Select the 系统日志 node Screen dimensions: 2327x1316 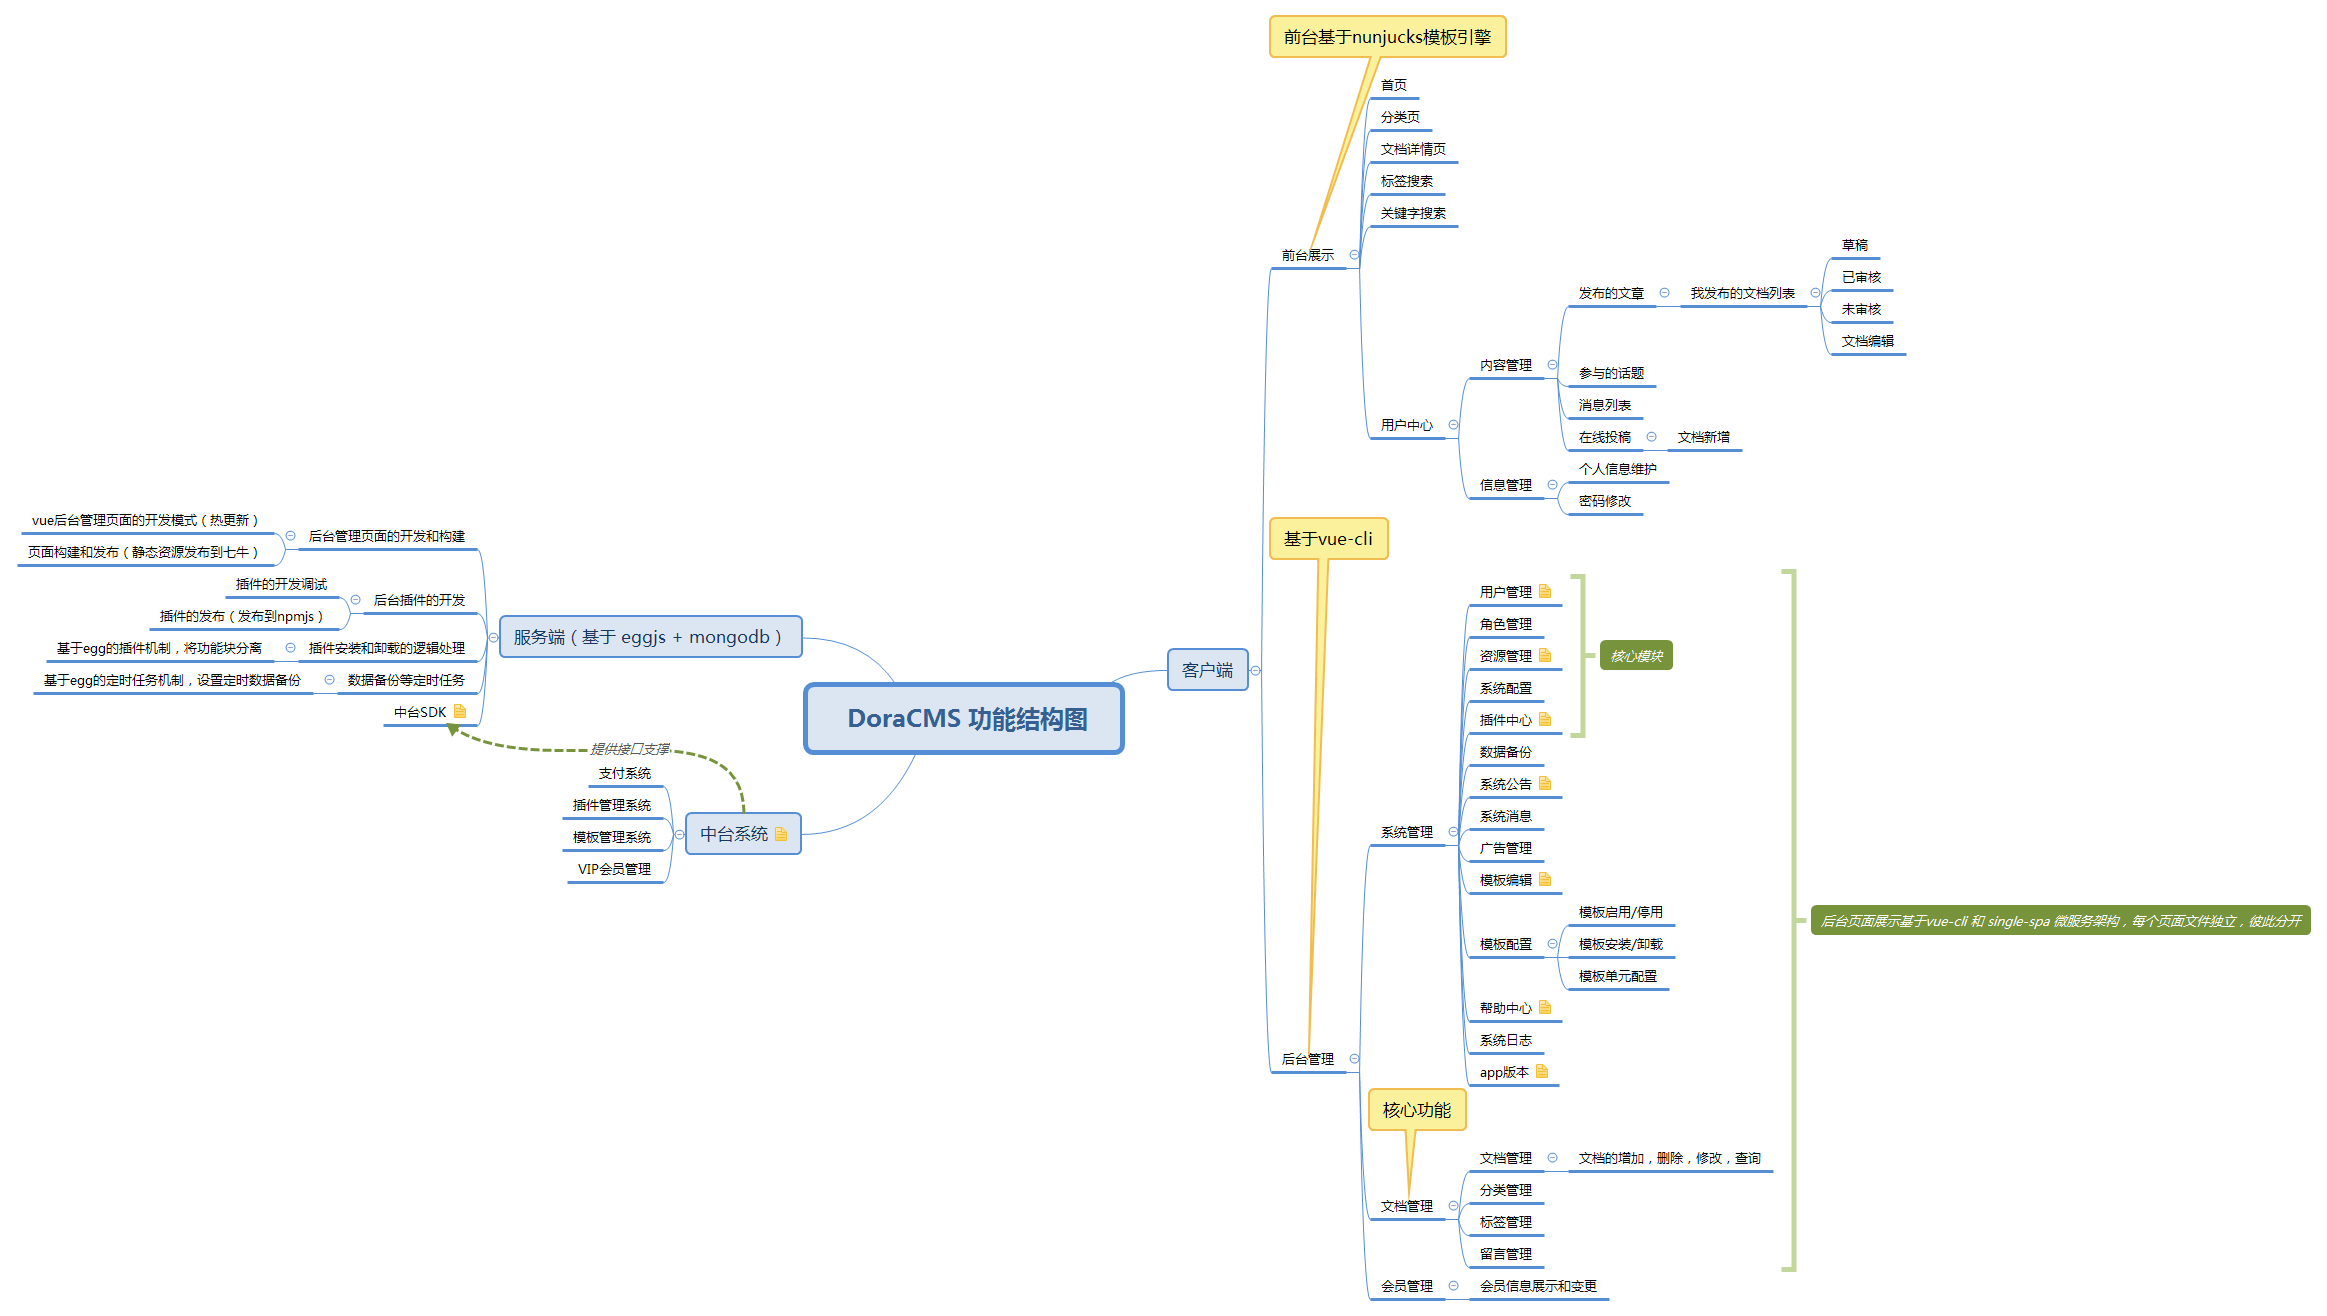pos(1506,1040)
